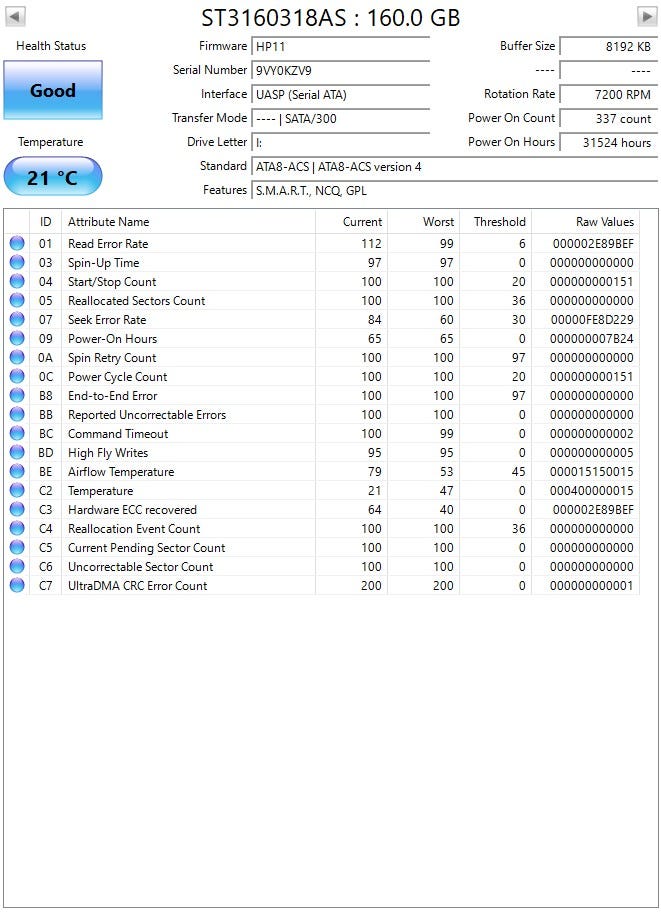Click status icon for Airflow Temperature
This screenshot has width=661, height=912.
[17, 471]
